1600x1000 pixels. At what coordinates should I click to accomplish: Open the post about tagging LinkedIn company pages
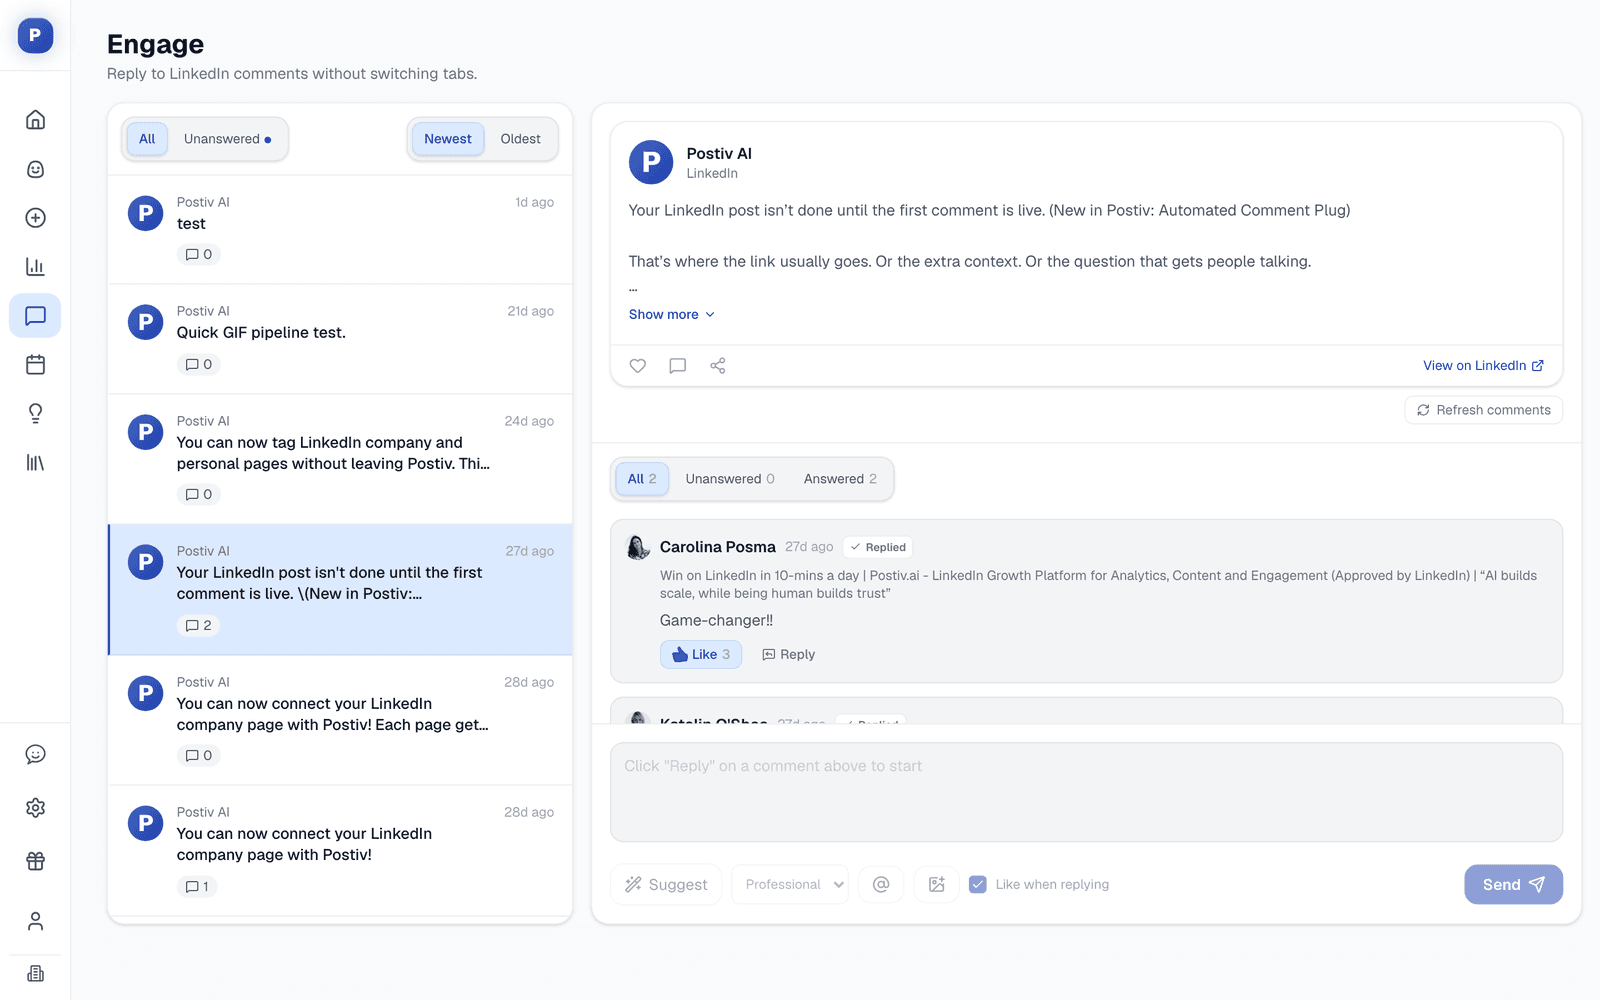(x=340, y=460)
